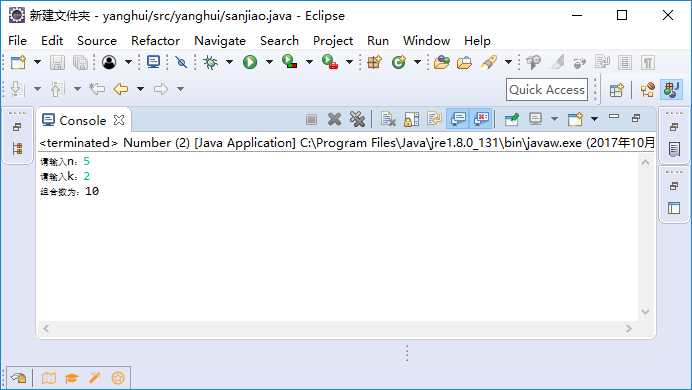The width and height of the screenshot is (692, 390).
Task: Click the Save icon in toolbar
Action: (57, 62)
